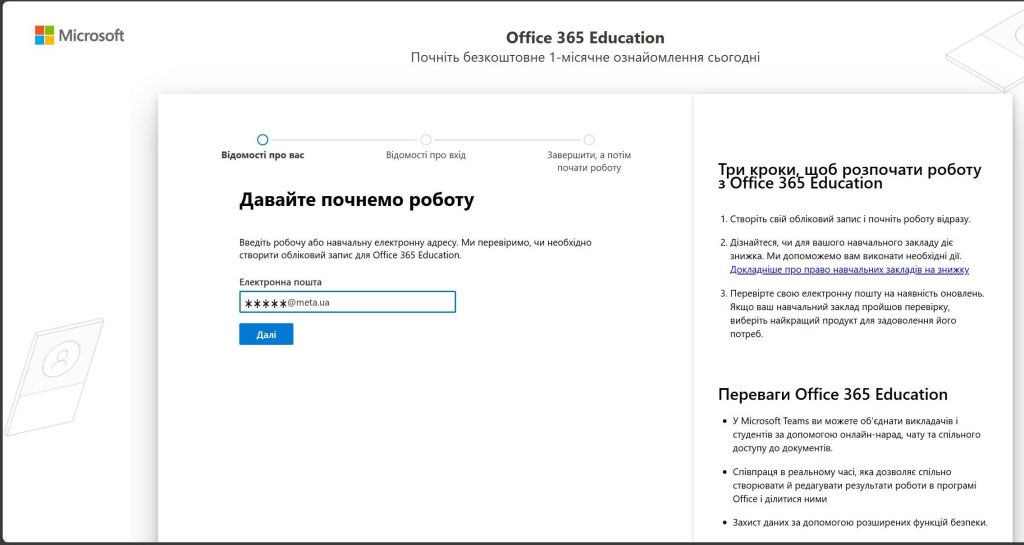Select the 'Відомості про вас' step circle
The height and width of the screenshot is (545, 1024).
pyautogui.click(x=263, y=140)
